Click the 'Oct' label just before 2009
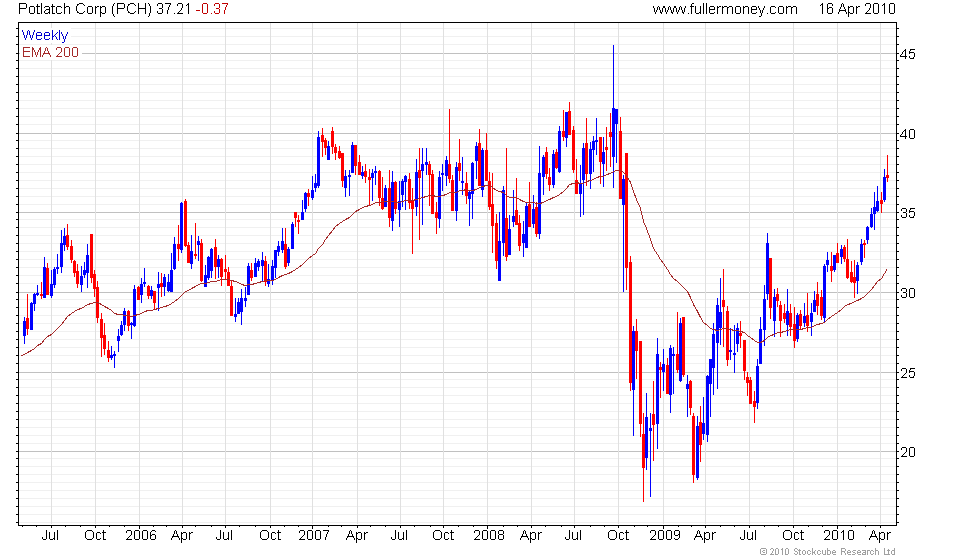The height and width of the screenshot is (560, 980). pos(618,536)
